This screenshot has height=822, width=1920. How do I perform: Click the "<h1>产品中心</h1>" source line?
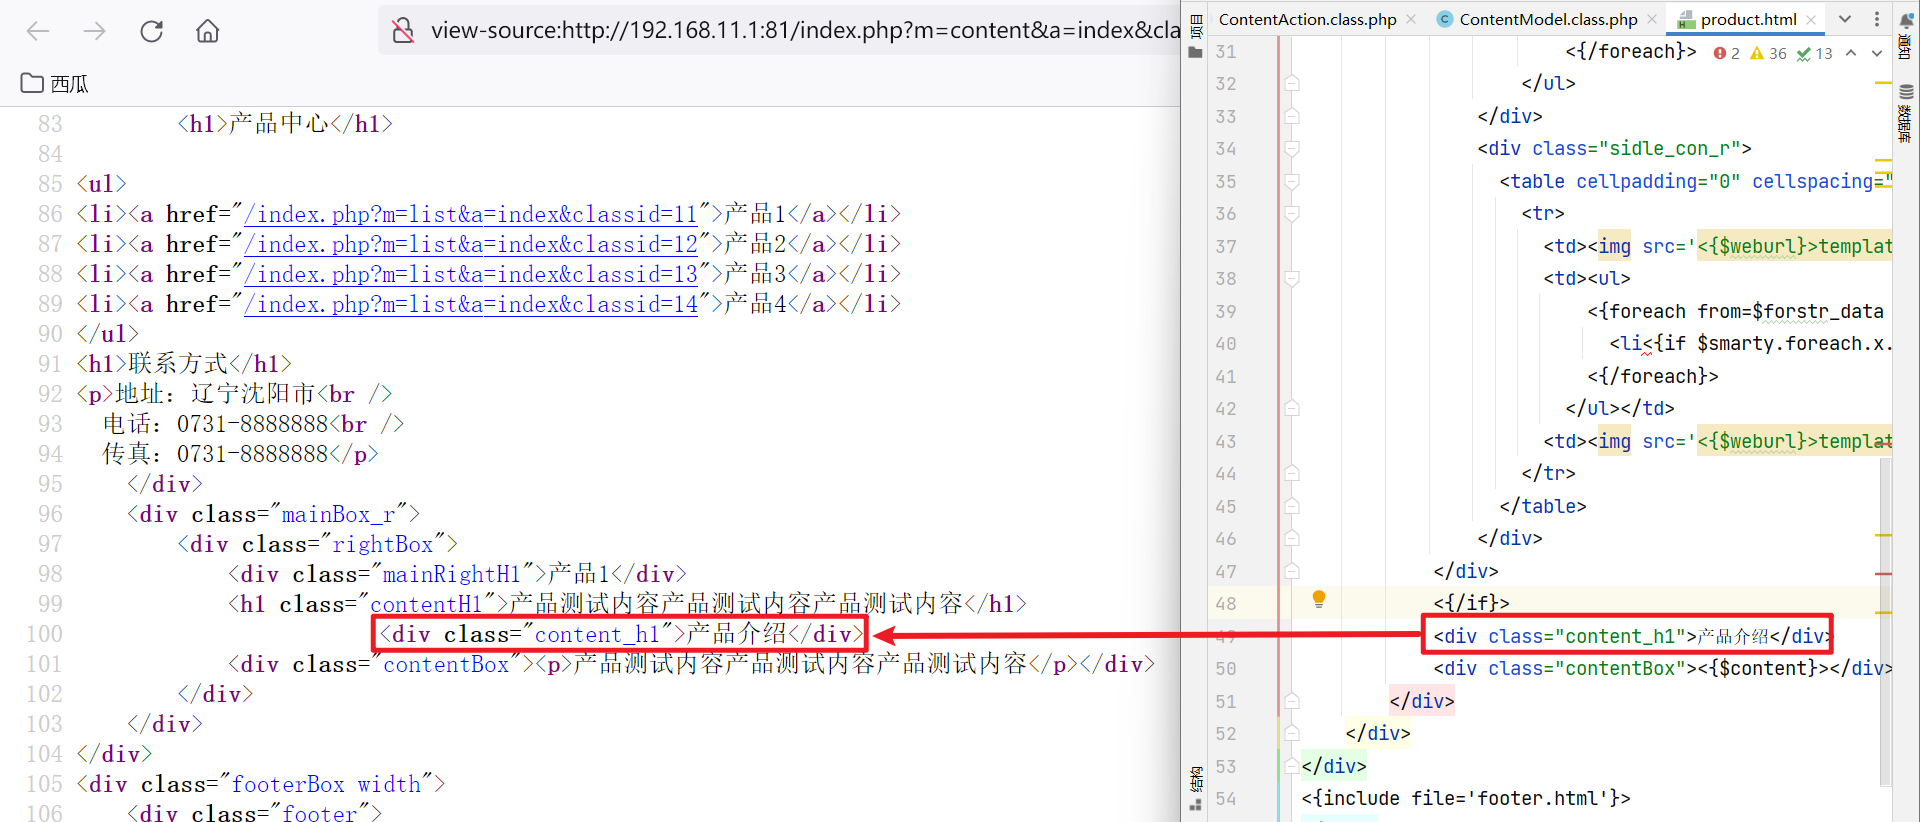[x=285, y=124]
